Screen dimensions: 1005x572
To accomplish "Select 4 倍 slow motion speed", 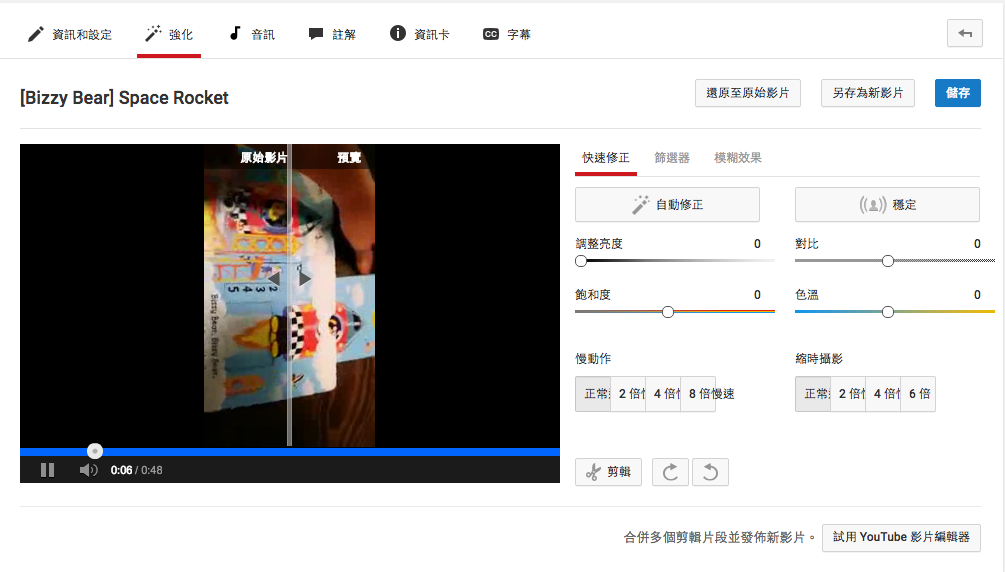I will pyautogui.click(x=663, y=394).
